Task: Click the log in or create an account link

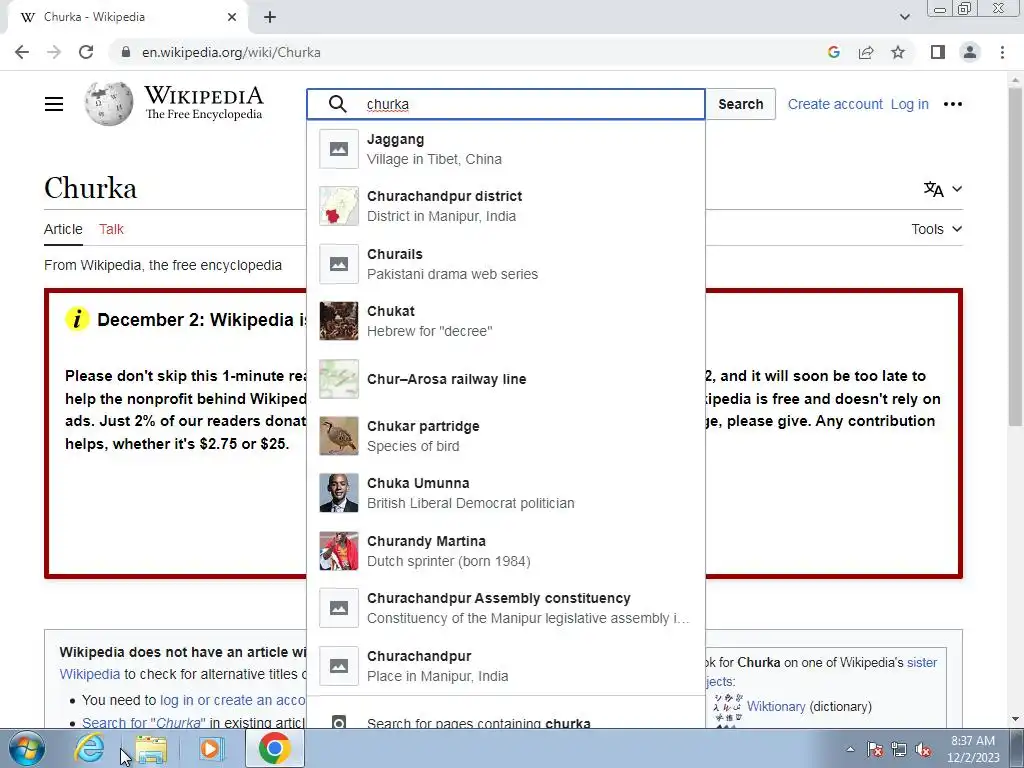Action: (x=232, y=700)
